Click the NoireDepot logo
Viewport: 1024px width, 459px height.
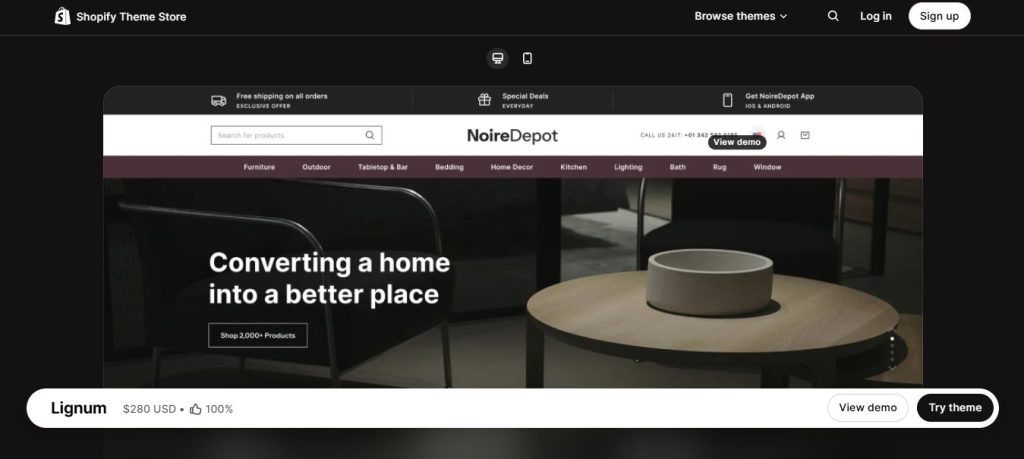coord(512,136)
